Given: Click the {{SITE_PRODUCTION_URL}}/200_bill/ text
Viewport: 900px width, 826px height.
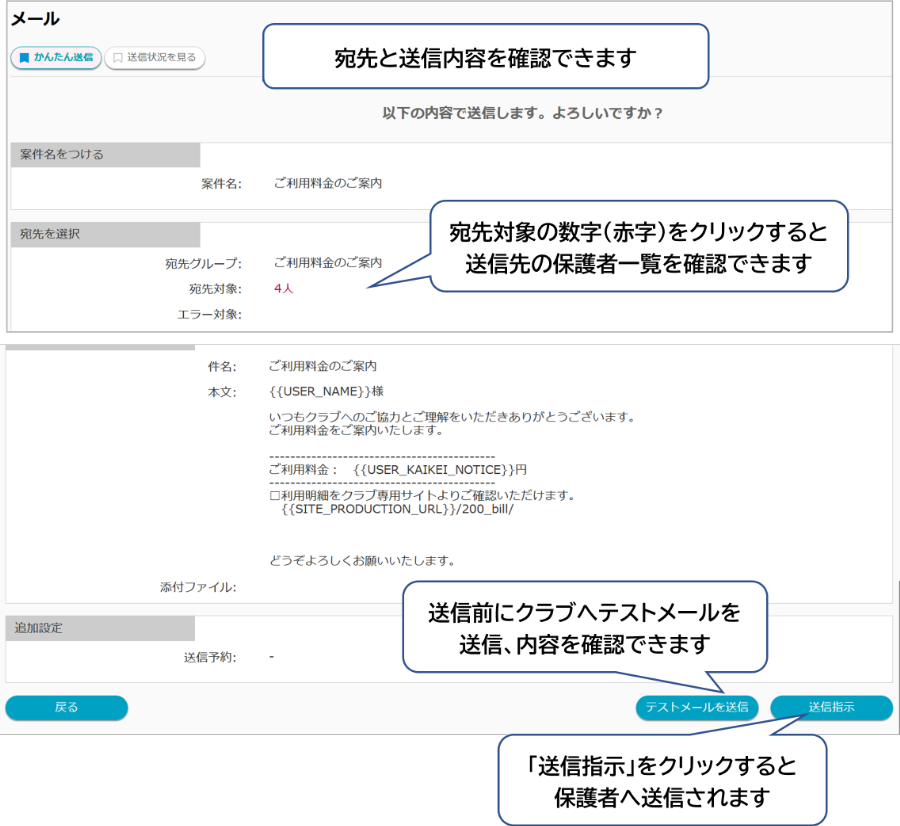Looking at the screenshot, I should (x=397, y=508).
